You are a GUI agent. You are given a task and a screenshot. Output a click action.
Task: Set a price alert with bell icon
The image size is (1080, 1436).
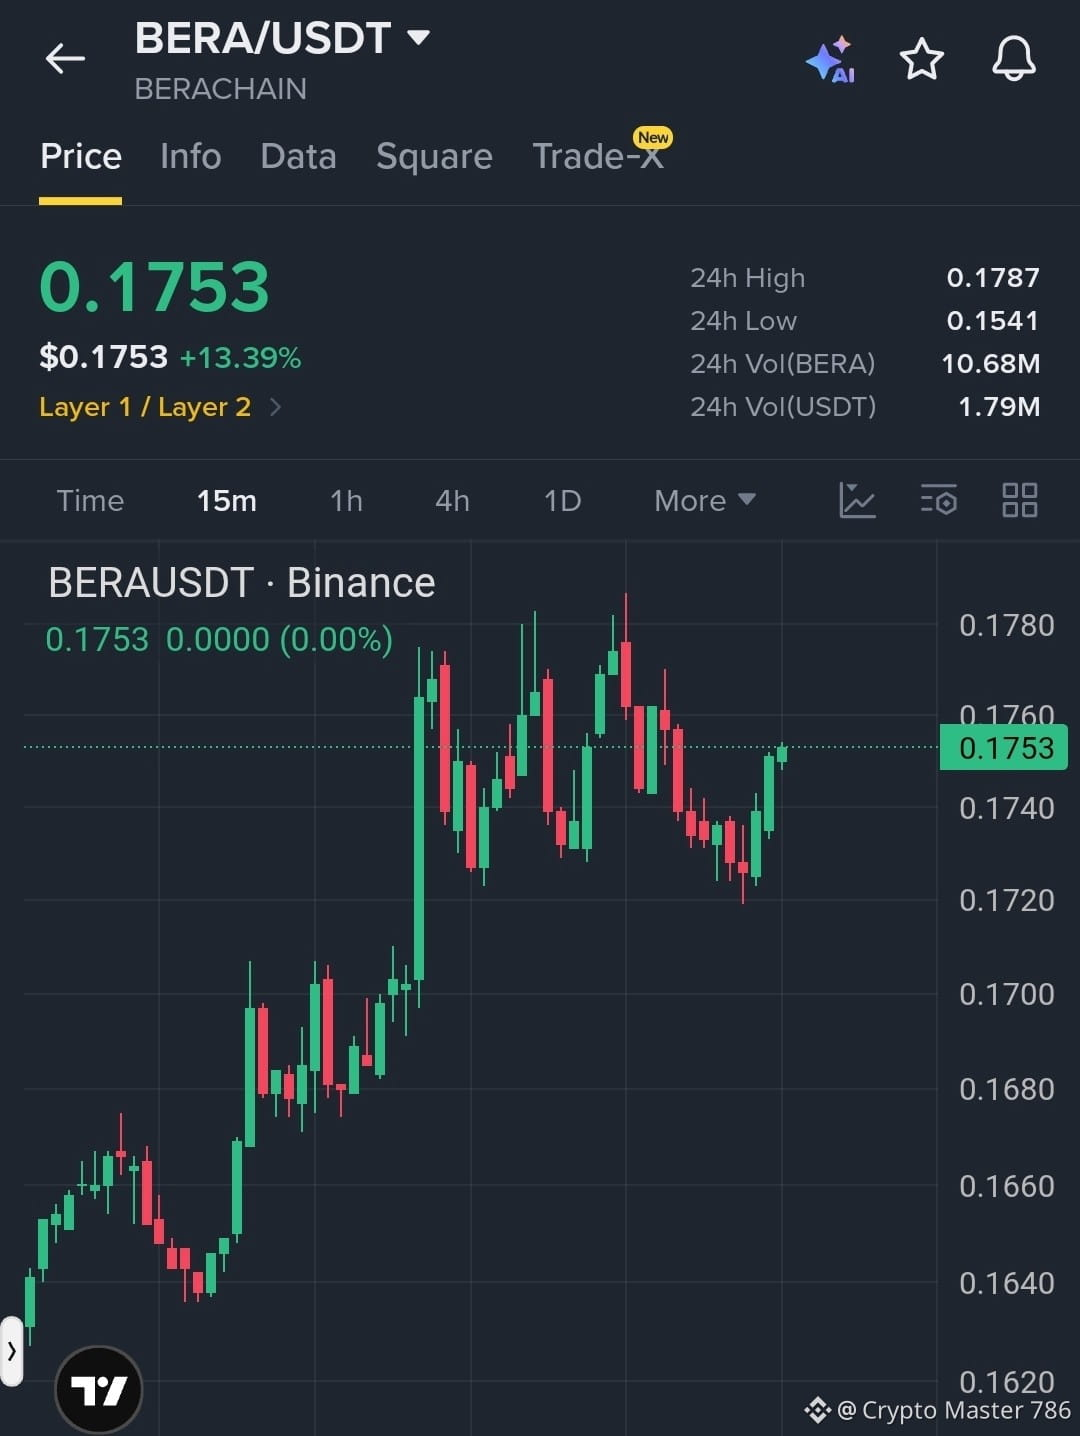(1013, 58)
